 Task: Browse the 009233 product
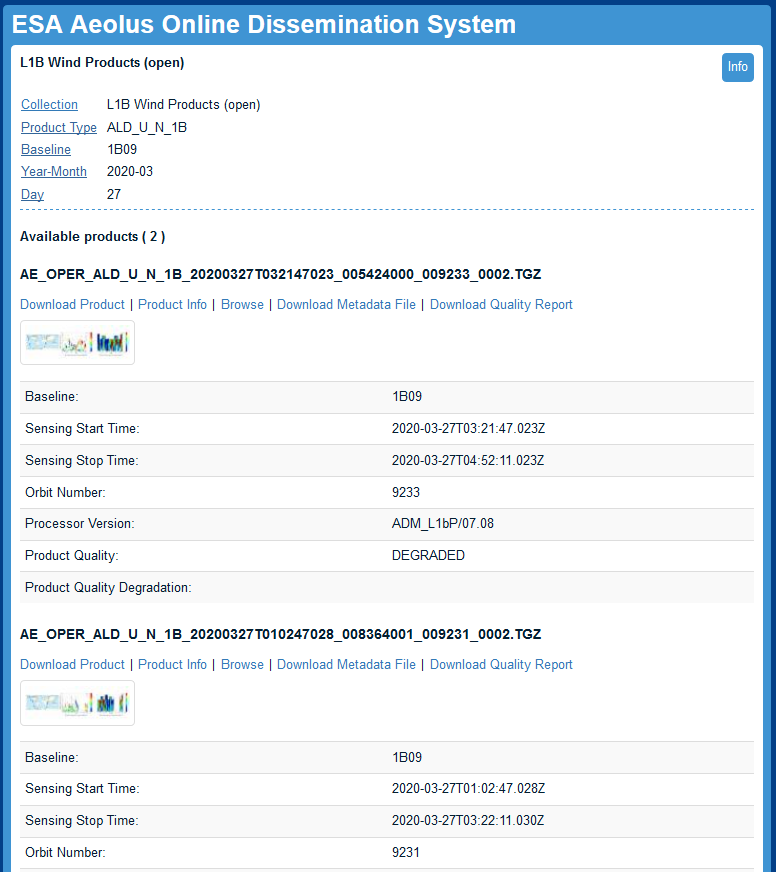243,304
